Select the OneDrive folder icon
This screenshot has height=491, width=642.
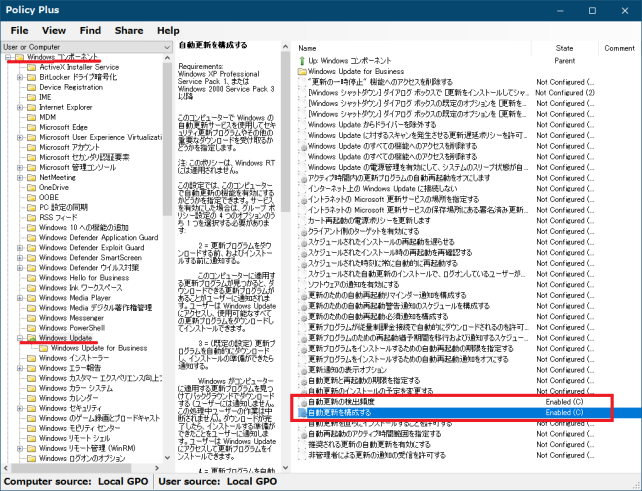coord(32,188)
